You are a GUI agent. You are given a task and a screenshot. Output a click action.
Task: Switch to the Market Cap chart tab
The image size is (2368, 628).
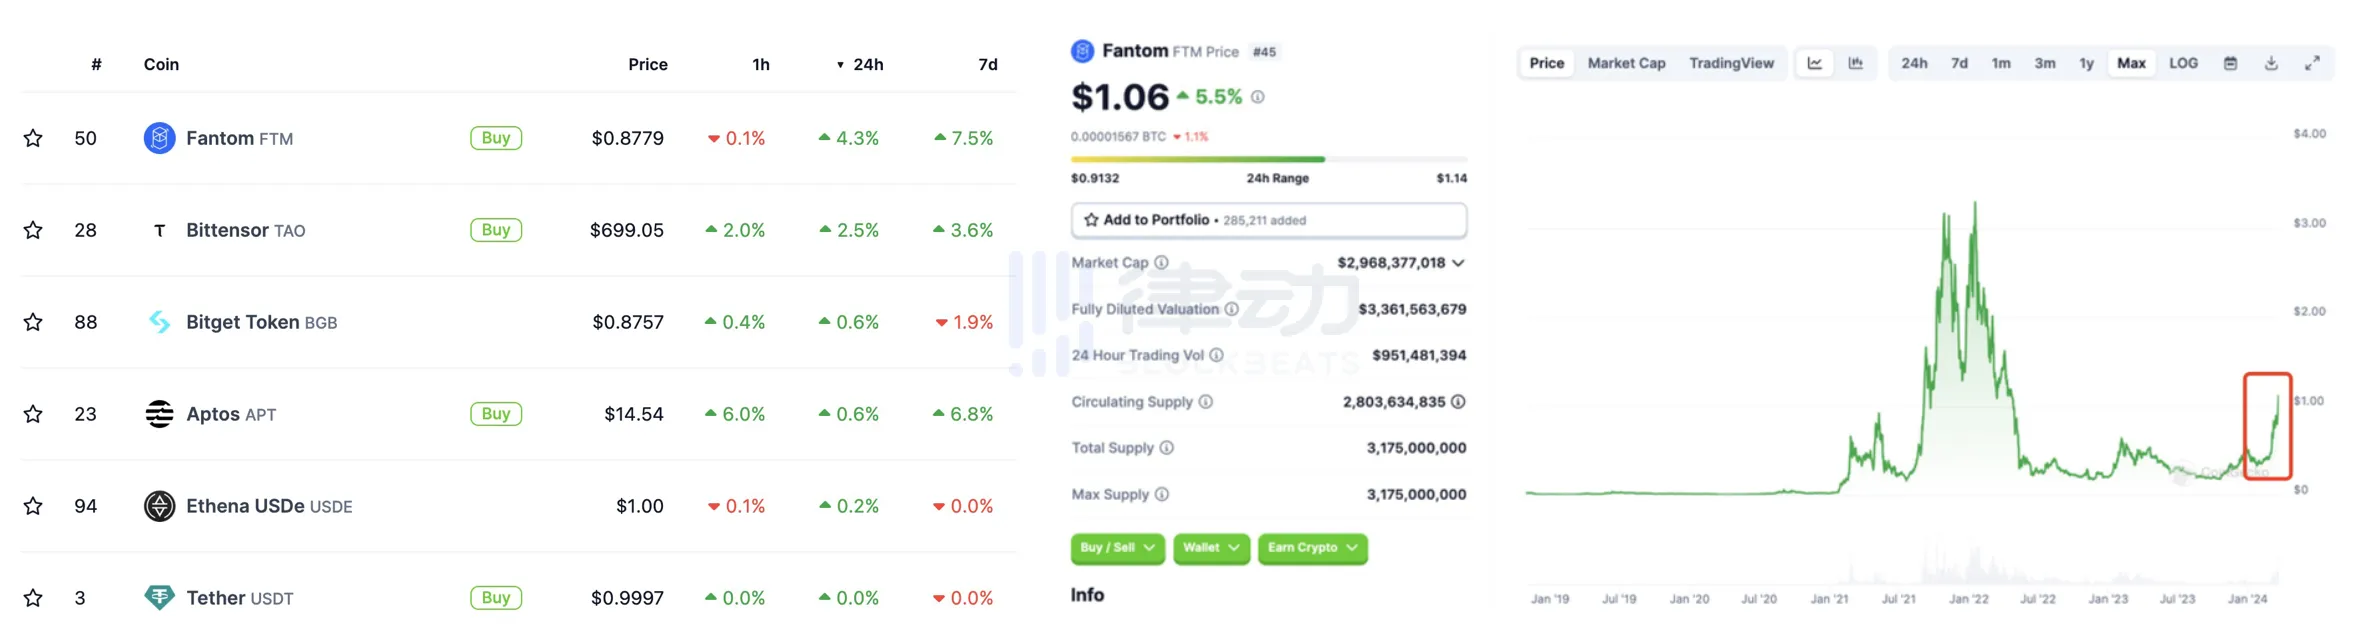point(1626,63)
